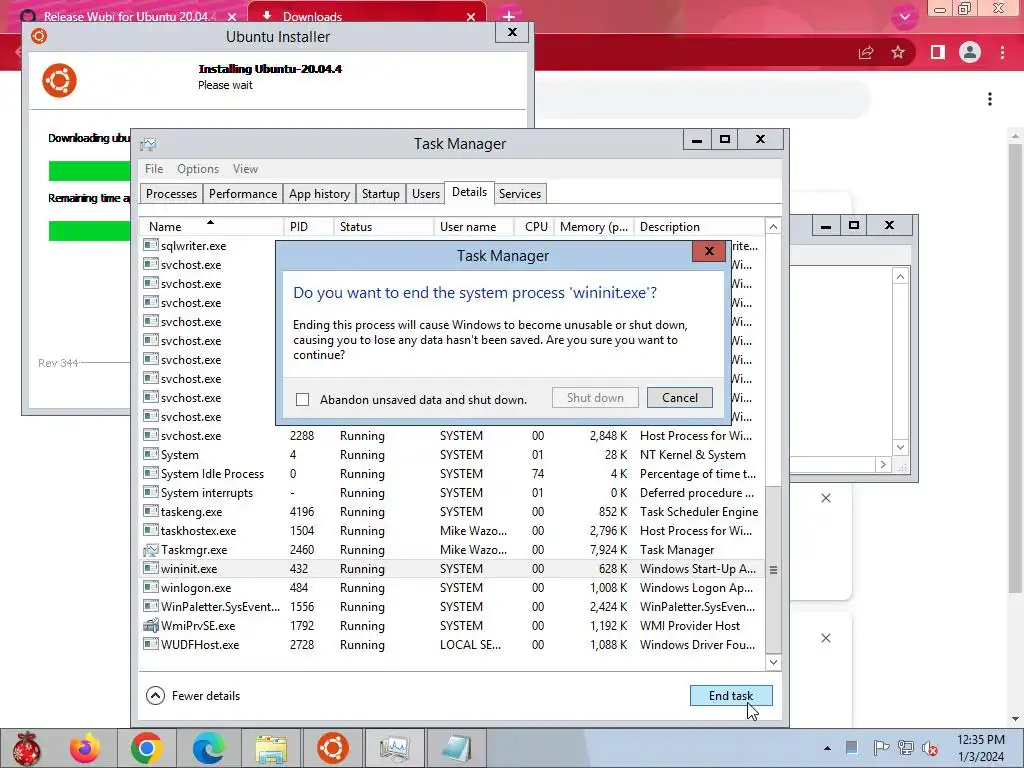Screen dimensions: 1024x768
Task: Sort process list by User name column
Action: point(473,227)
